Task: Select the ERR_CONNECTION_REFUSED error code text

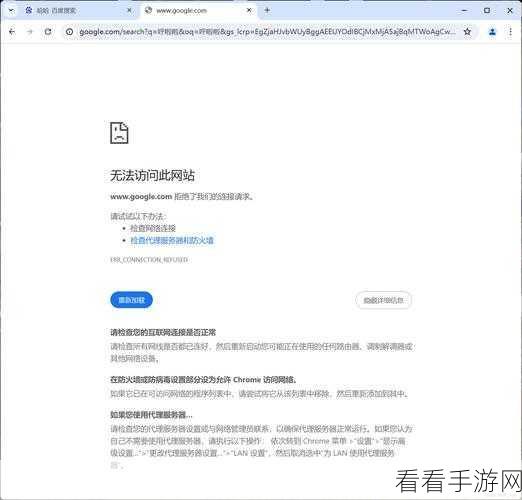Action: coord(149,260)
